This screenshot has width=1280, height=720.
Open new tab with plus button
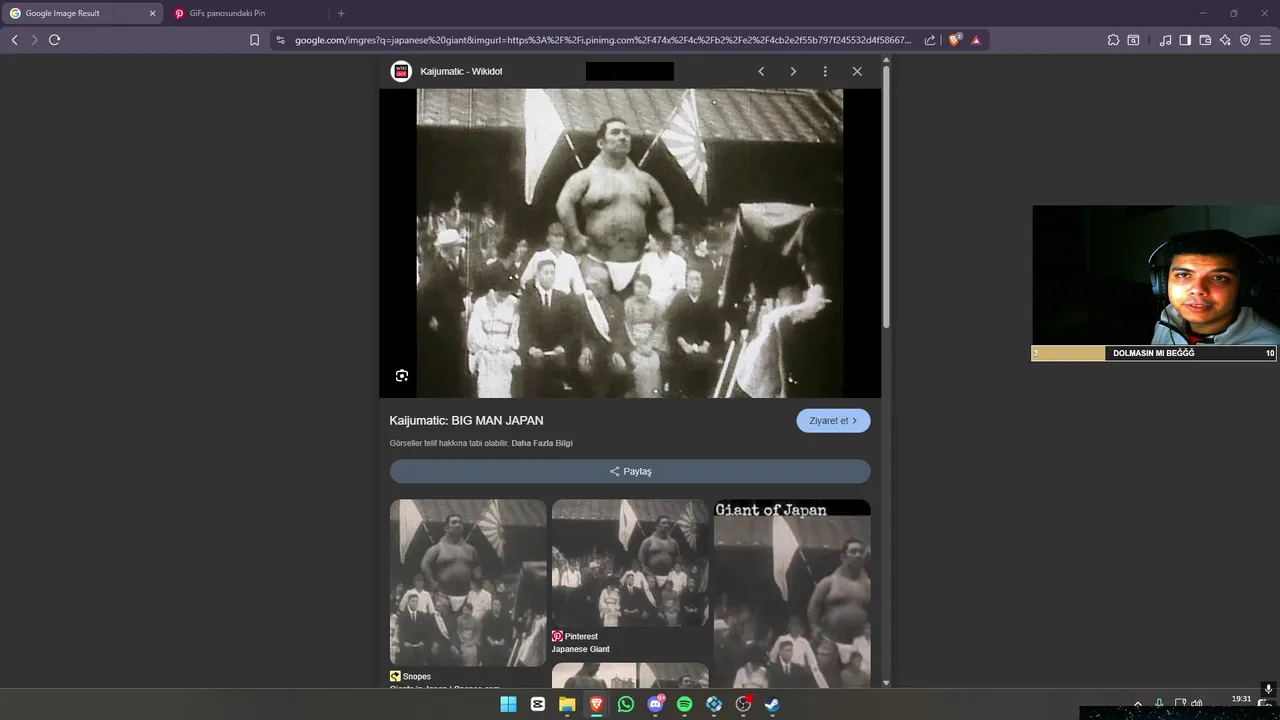341,13
